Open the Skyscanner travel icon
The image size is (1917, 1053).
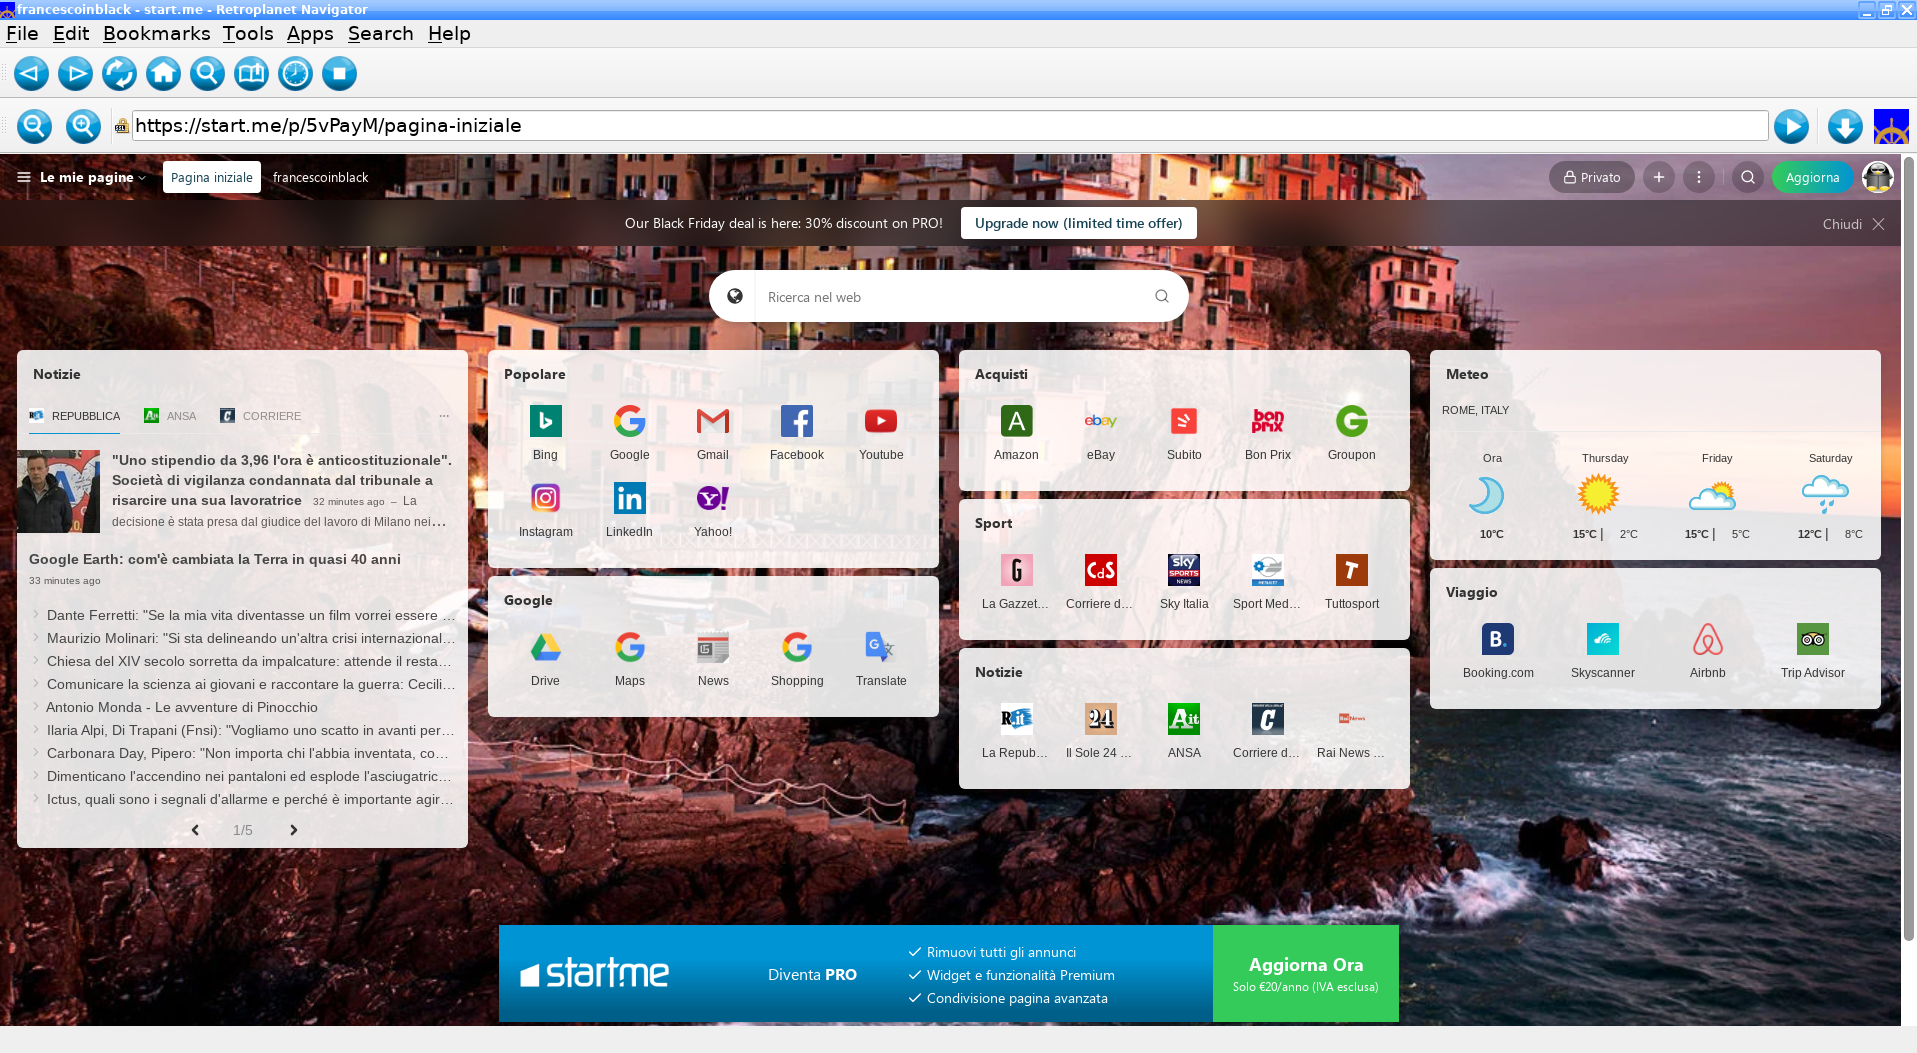[x=1603, y=639]
